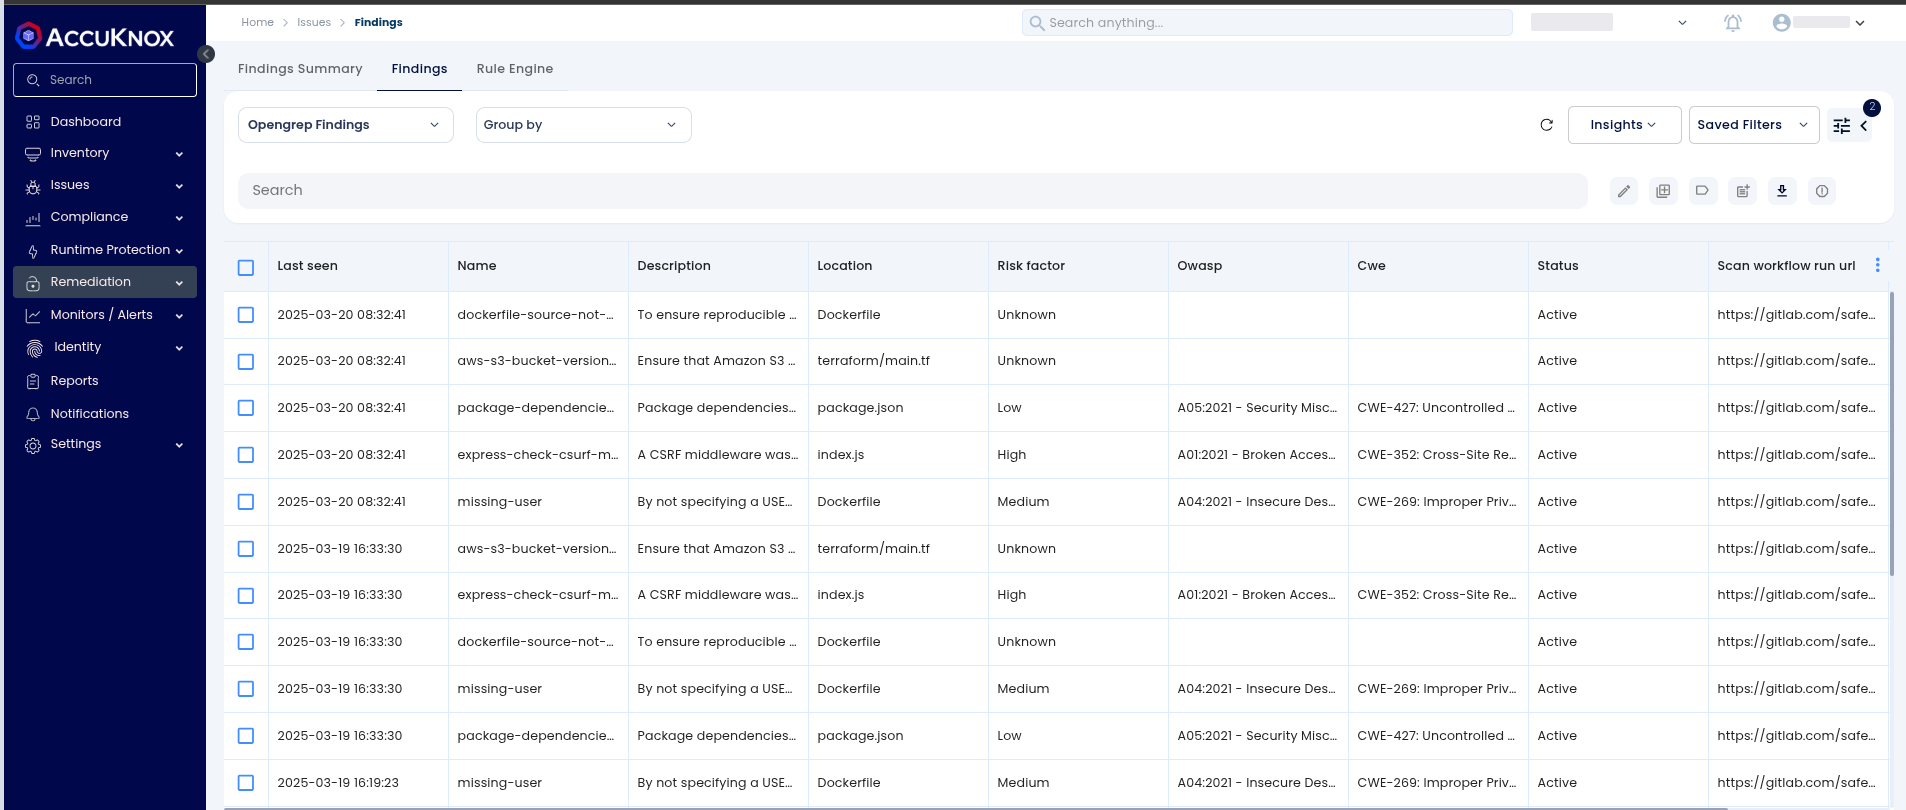Check the missing-user row dated 2025-03-20

[x=246, y=502]
